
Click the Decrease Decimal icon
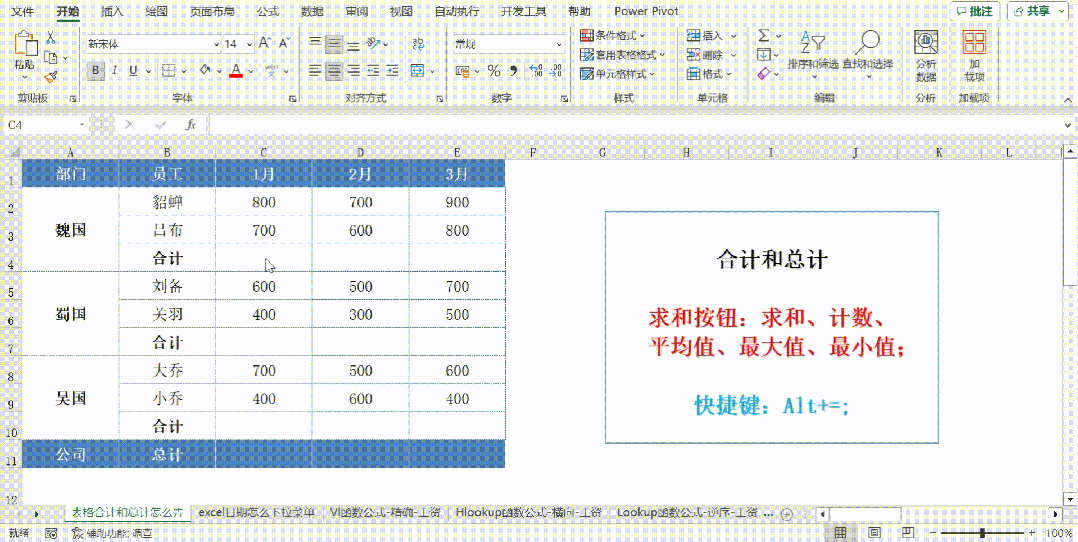tap(556, 70)
